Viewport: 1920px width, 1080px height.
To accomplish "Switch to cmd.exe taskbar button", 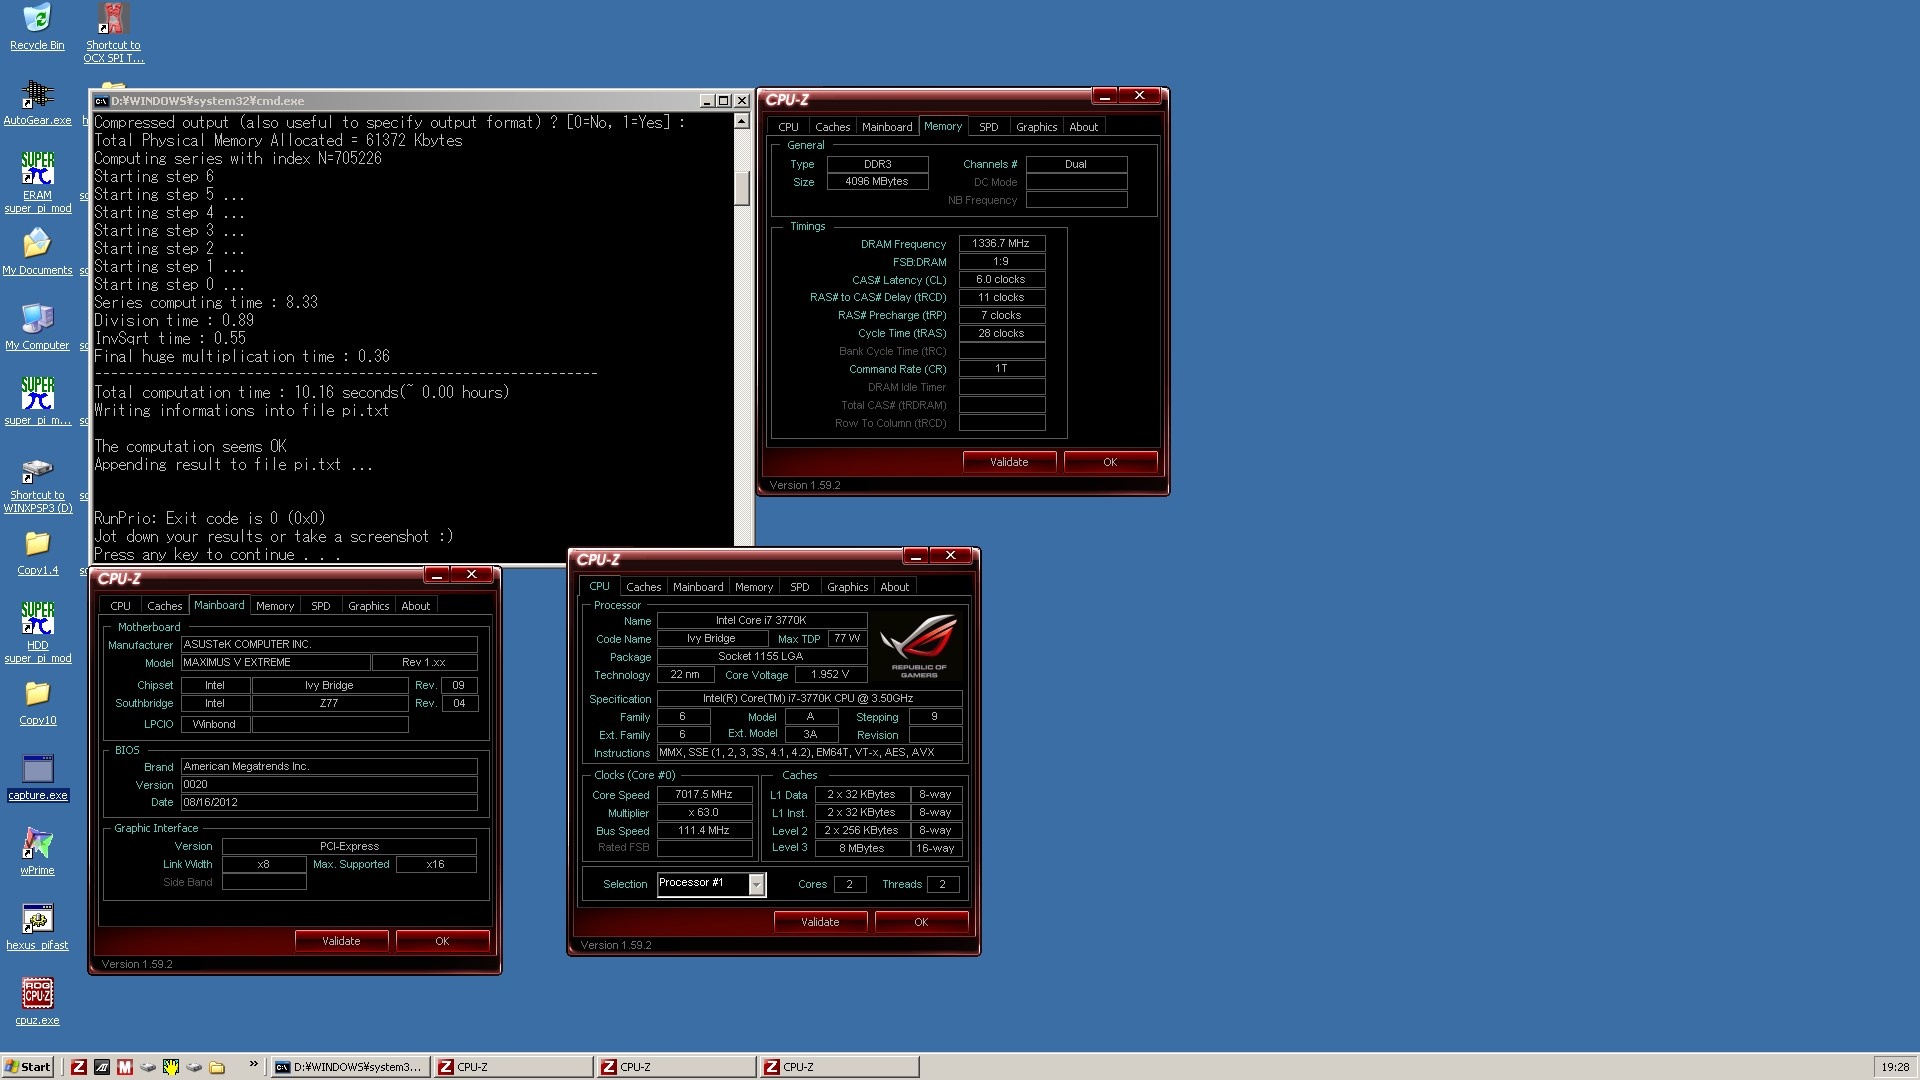I will point(350,1067).
